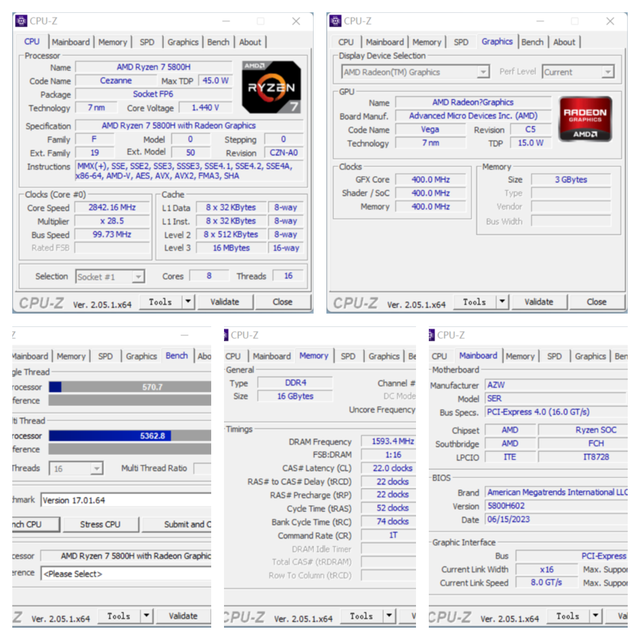Click the benchmark Version 17.01.64 field

(126, 500)
